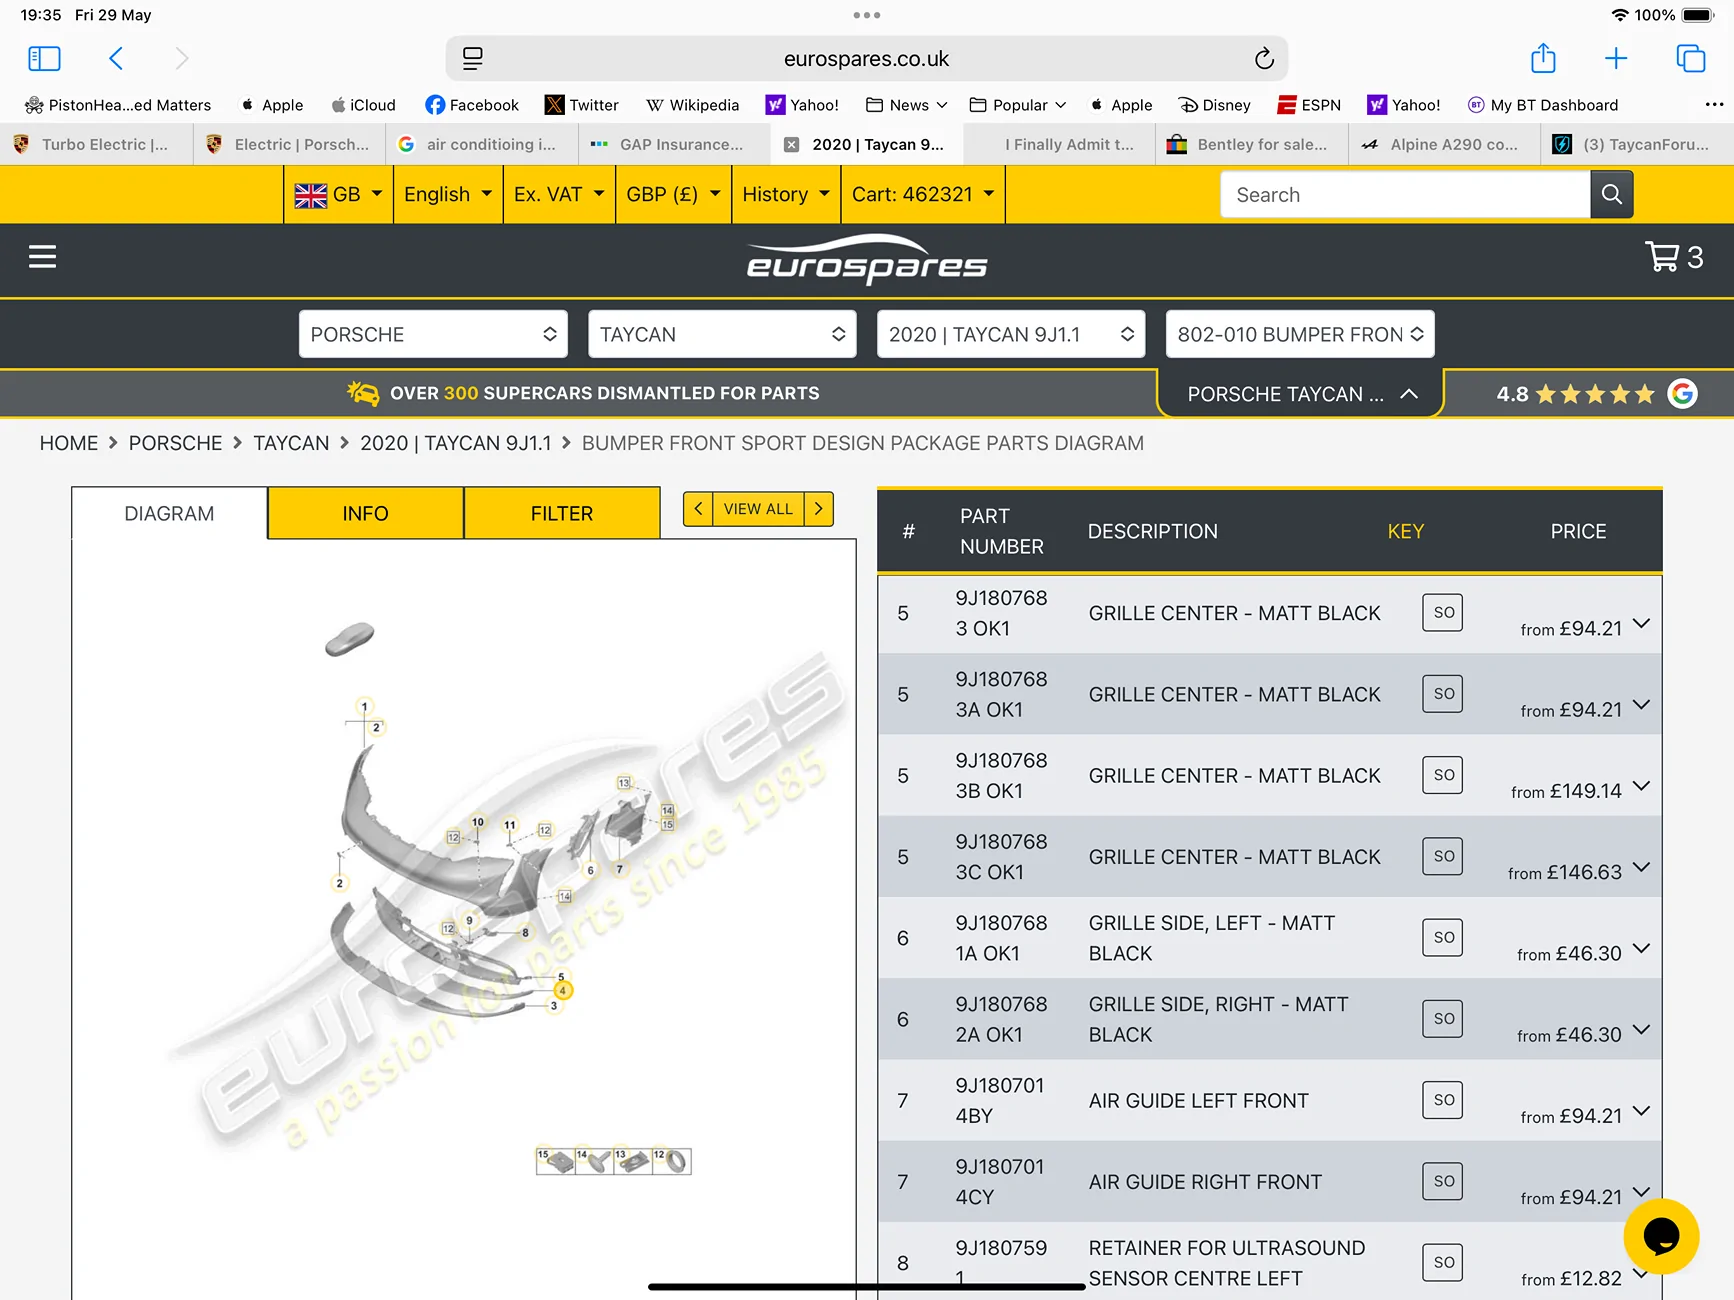Switch to the DIAGRAM tab
Image resolution: width=1734 pixels, height=1300 pixels.
[x=169, y=513]
